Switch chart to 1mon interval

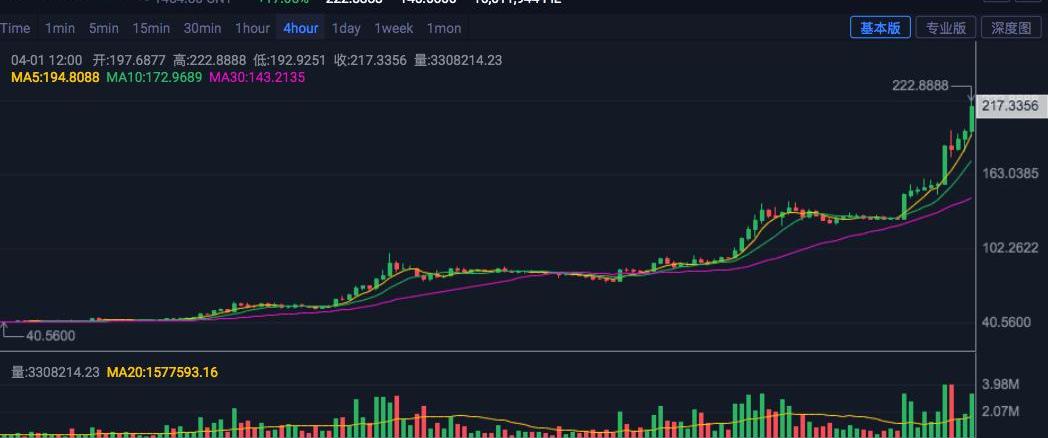(x=444, y=28)
